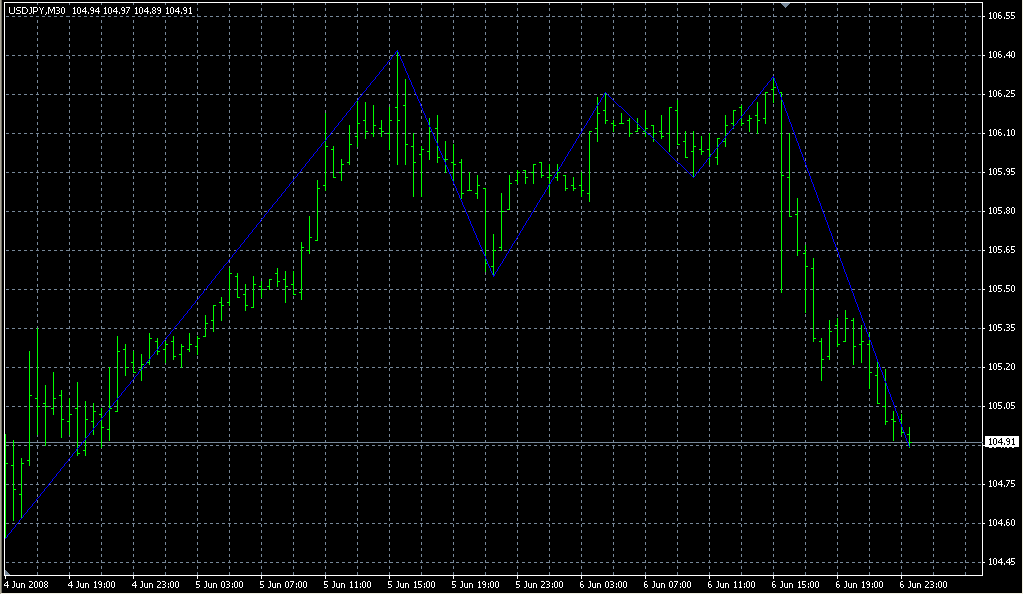Select the 106.55 price scale label
Screen dimensions: 1024x594
click(x=1000, y=17)
